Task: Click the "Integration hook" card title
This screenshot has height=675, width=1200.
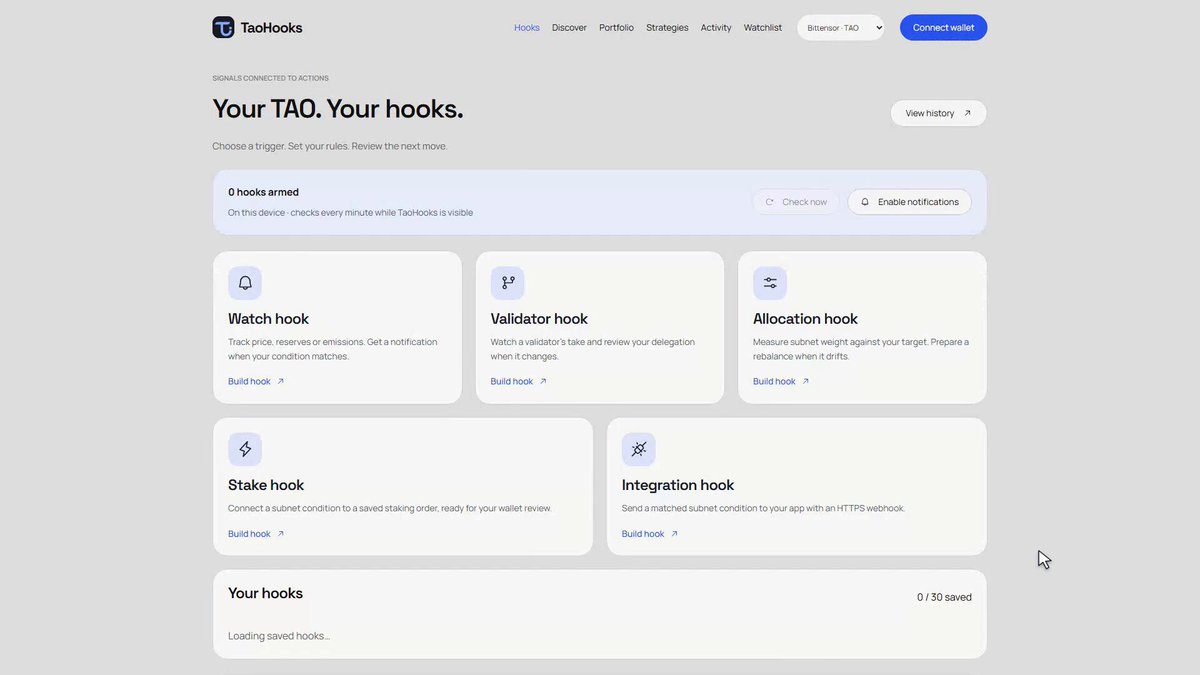Action: (x=678, y=485)
